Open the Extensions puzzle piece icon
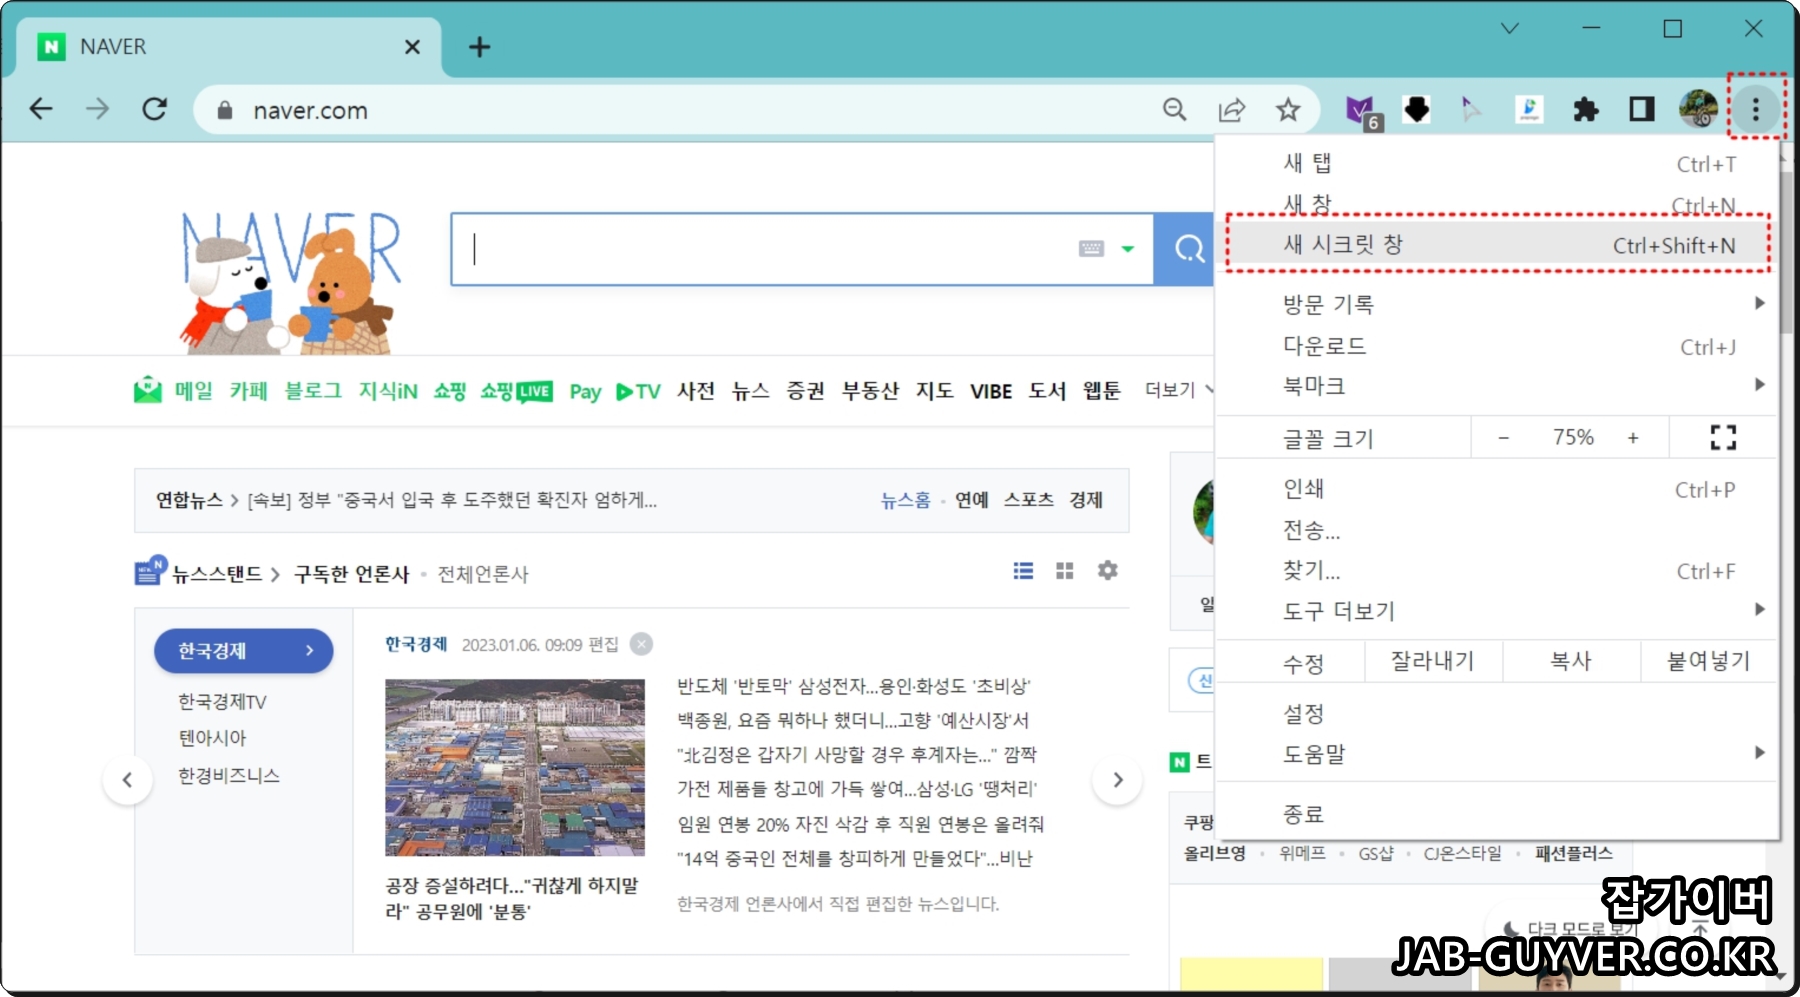Screen dimensions: 1800x997 [x=1585, y=109]
